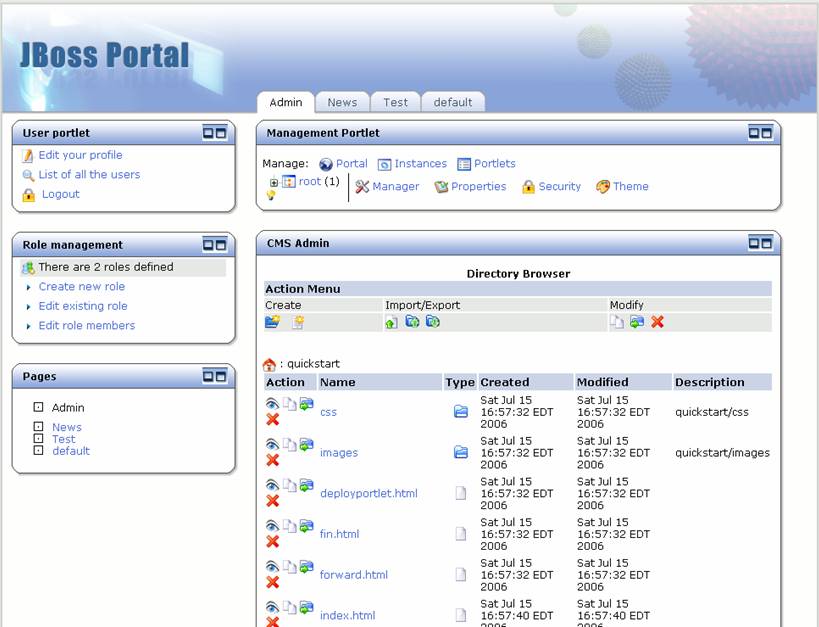819x627 pixels.
Task: Delete deployportlet.html with red X
Action: pyautogui.click(x=272, y=501)
